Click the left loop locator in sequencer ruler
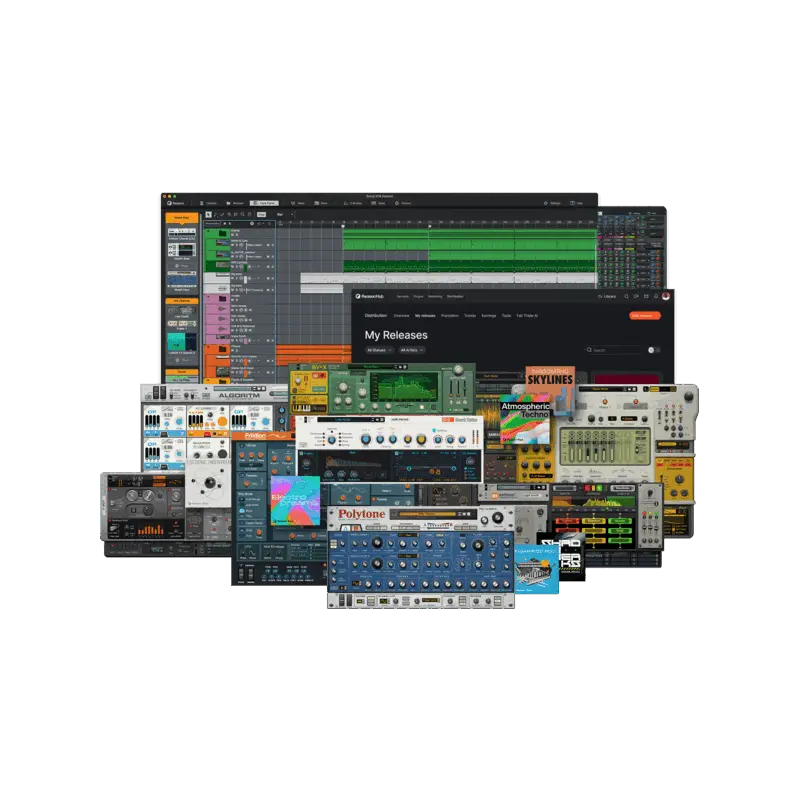The width and height of the screenshot is (800, 800). click(x=343, y=226)
